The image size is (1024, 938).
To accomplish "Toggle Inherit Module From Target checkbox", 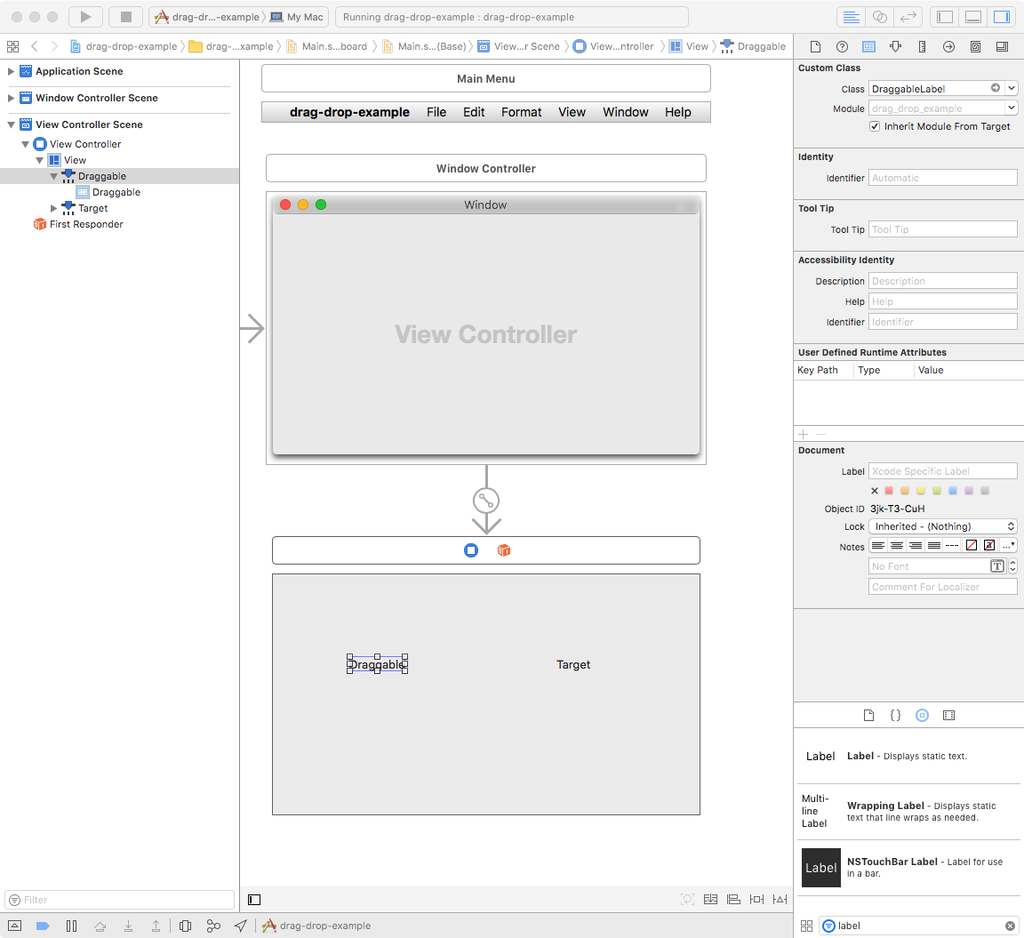I will (874, 127).
